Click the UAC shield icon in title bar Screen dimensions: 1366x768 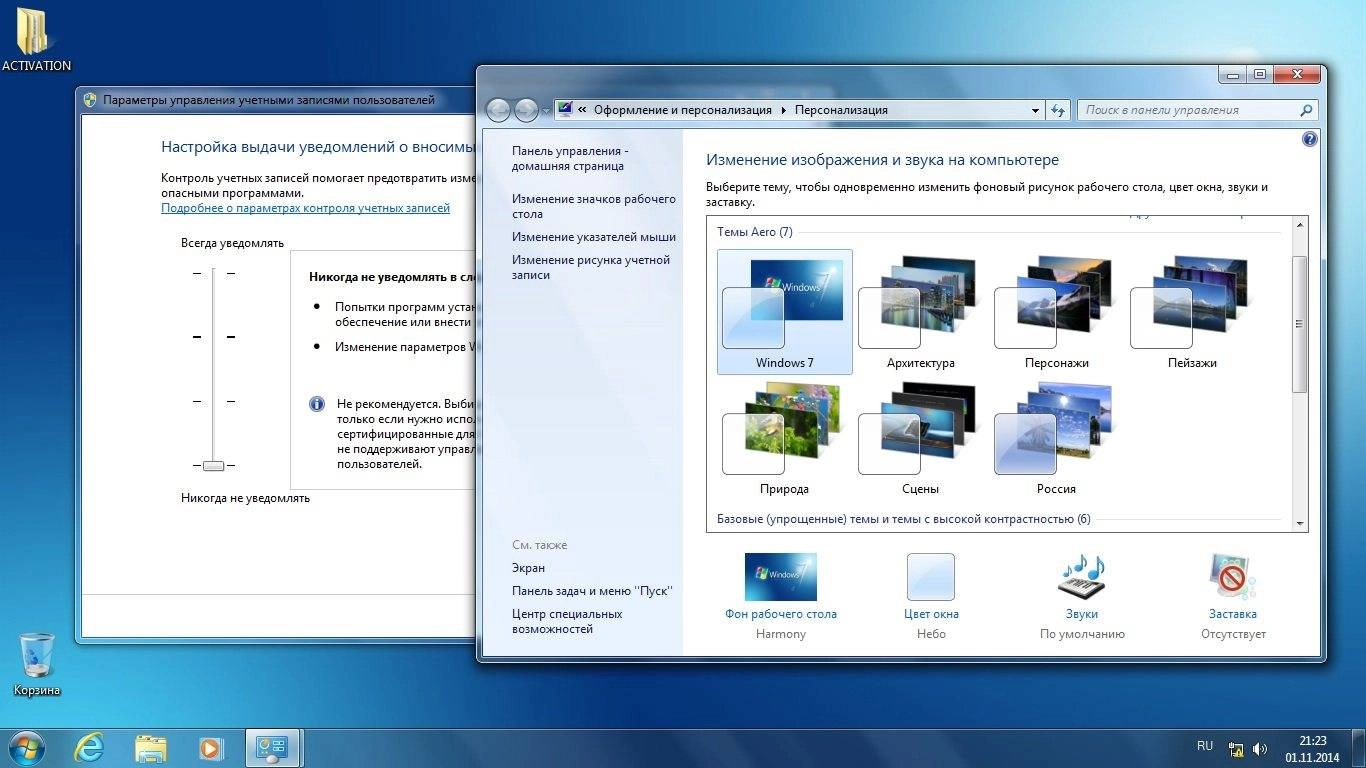pos(91,100)
